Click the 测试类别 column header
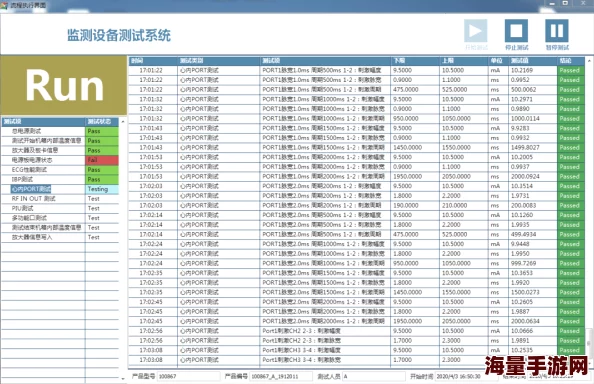Screen dimensions: 594x384 219,61
